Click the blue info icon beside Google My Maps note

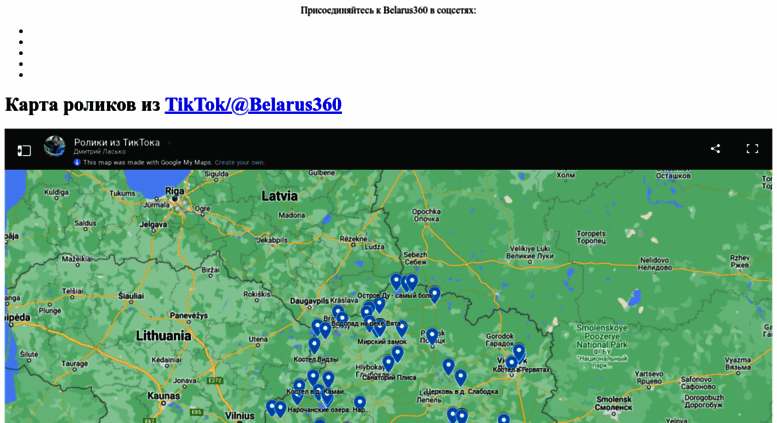click(77, 162)
